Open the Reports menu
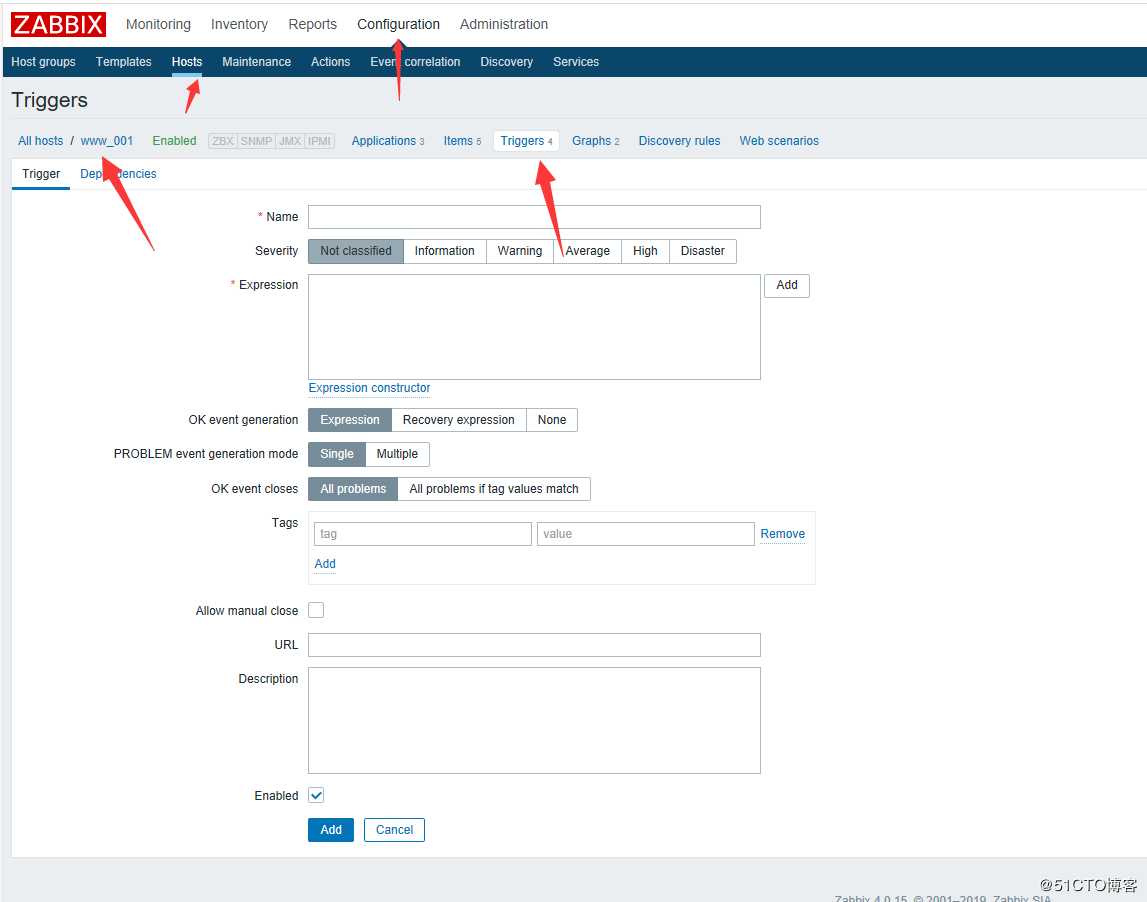Viewport: 1147px width, 902px height. [312, 24]
